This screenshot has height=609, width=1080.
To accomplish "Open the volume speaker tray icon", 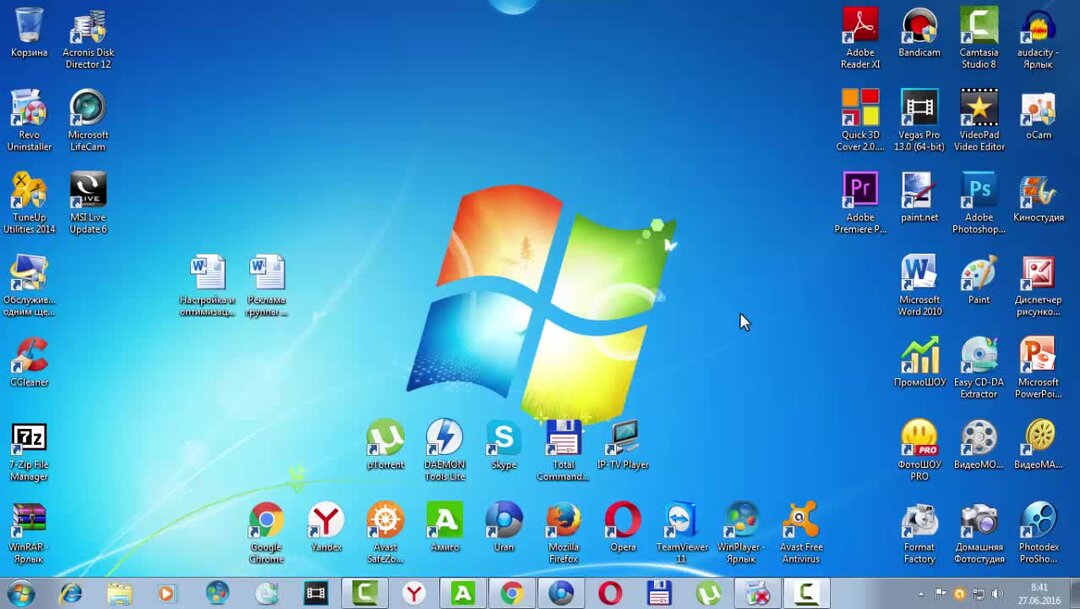I will (997, 593).
